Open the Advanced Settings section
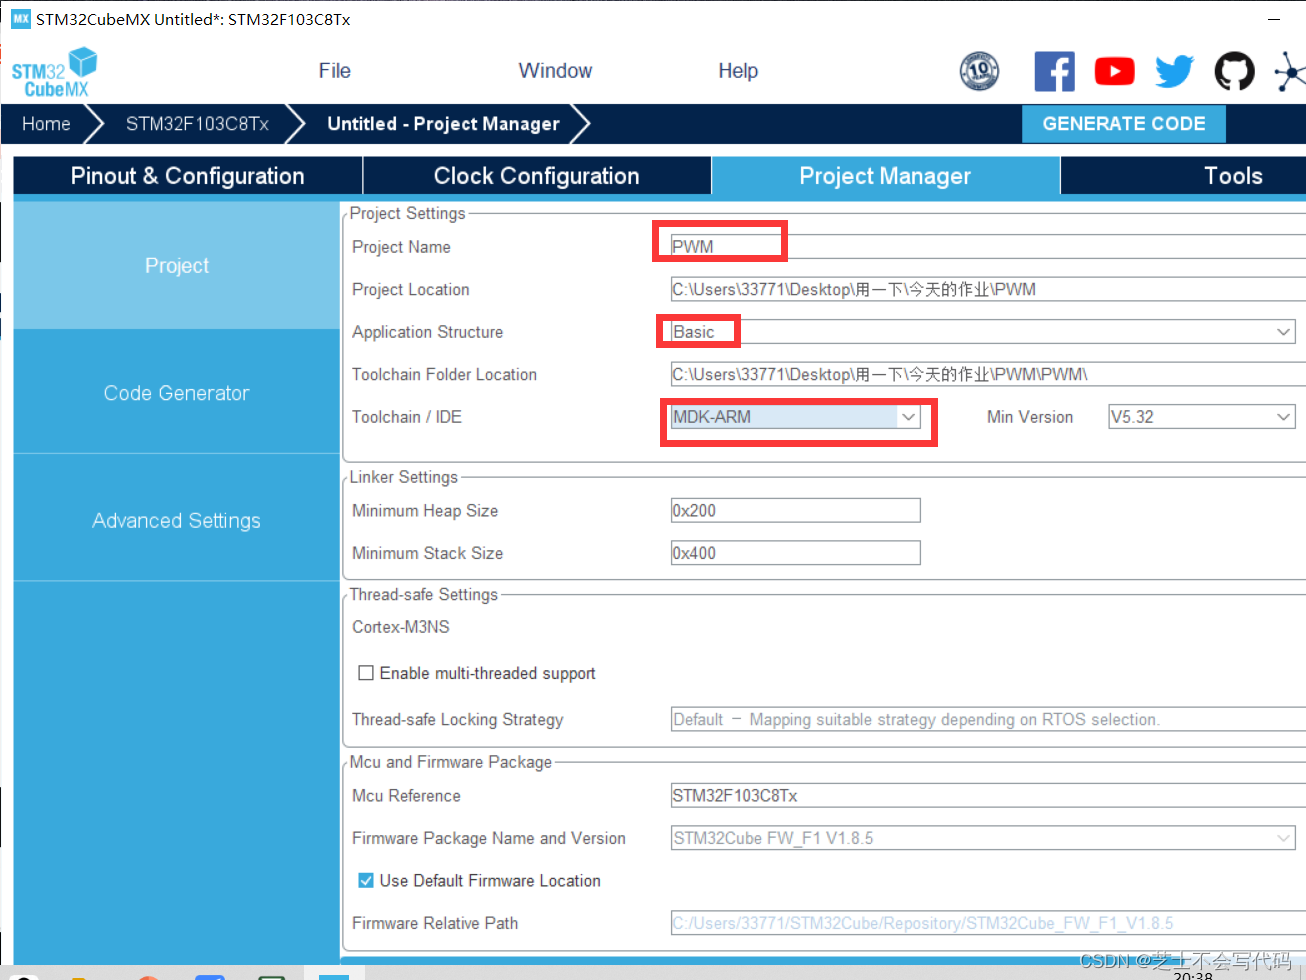Screen dimensions: 1306x980 [x=177, y=520]
